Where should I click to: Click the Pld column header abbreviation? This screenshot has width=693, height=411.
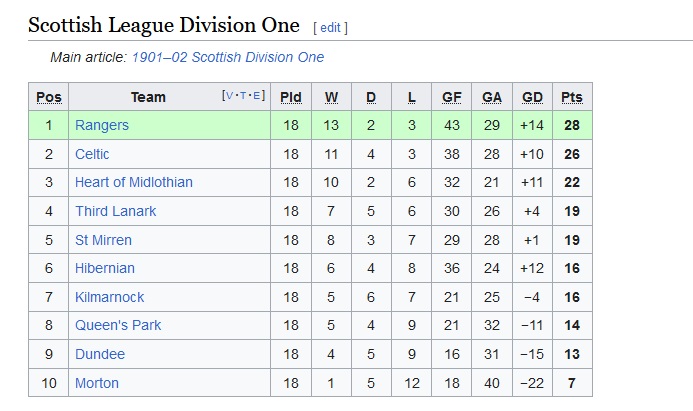[291, 97]
